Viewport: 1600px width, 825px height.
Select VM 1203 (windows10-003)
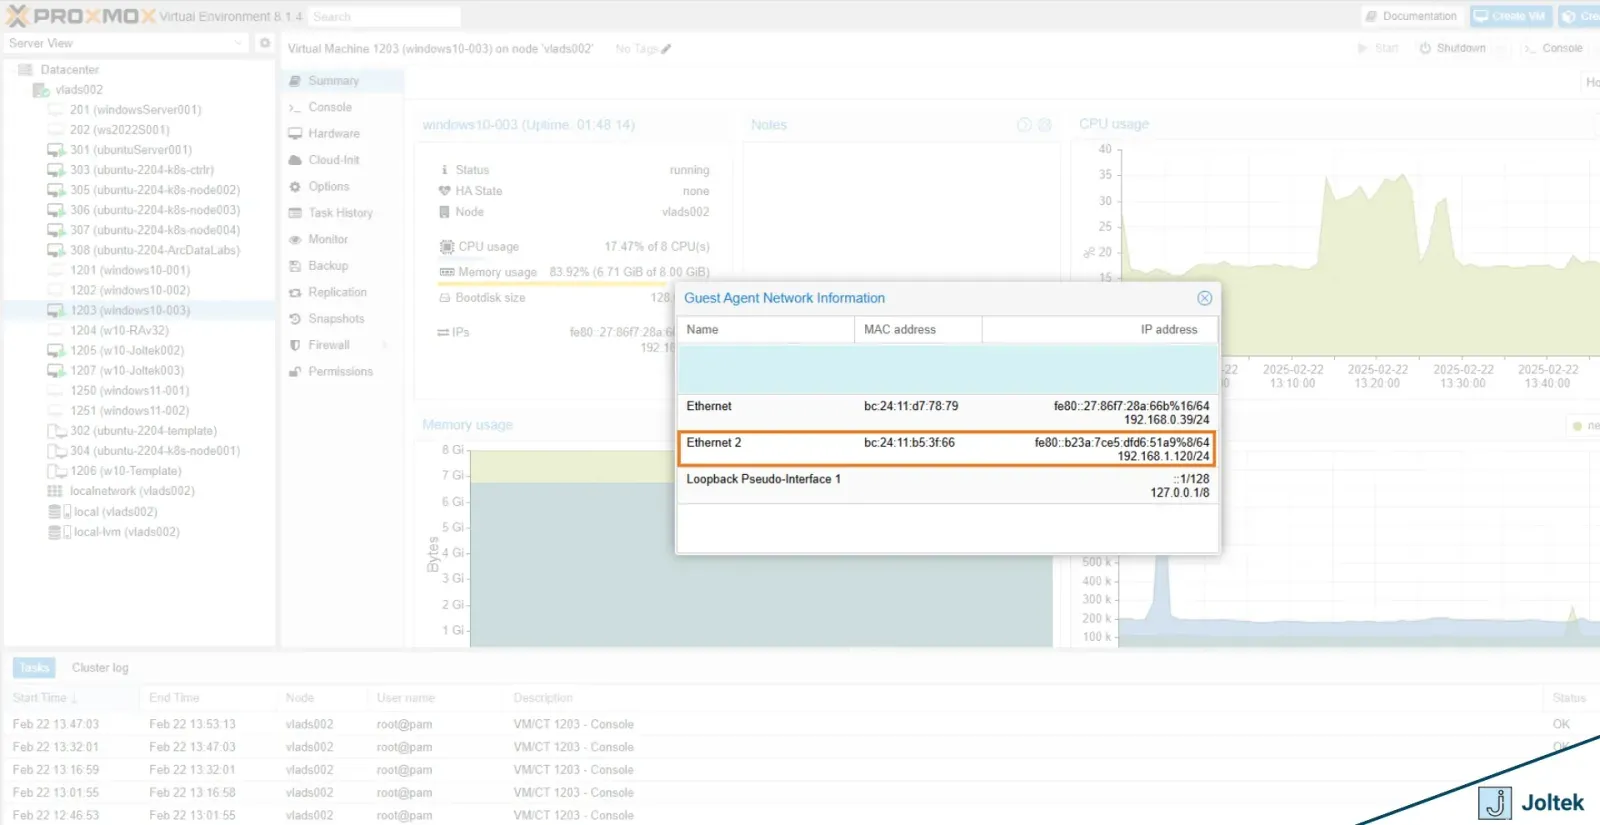point(129,310)
